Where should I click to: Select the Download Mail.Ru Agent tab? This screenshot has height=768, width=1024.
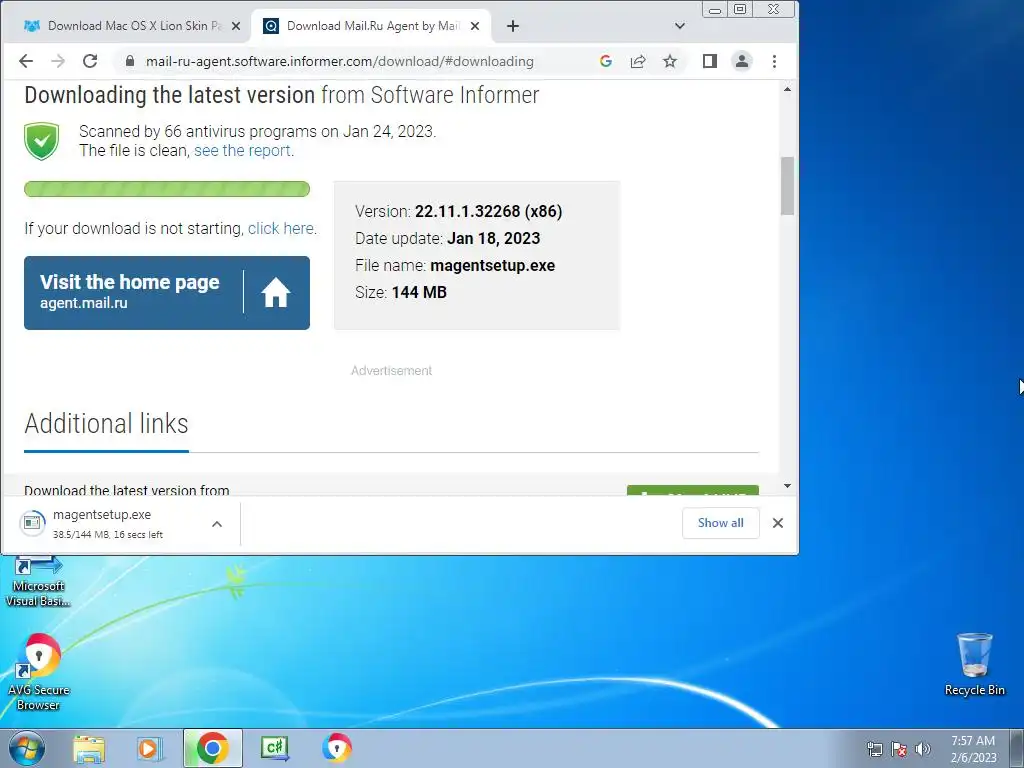(372, 26)
